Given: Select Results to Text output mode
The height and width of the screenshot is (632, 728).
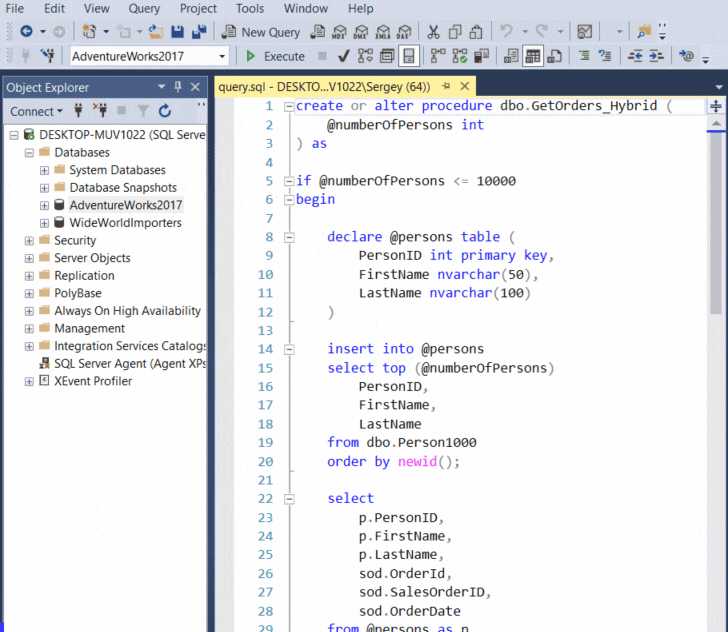Looking at the screenshot, I should click(x=511, y=56).
